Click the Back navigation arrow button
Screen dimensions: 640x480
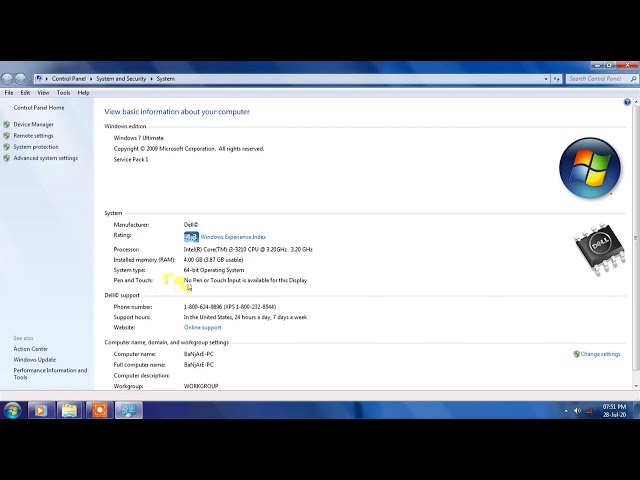(8, 79)
